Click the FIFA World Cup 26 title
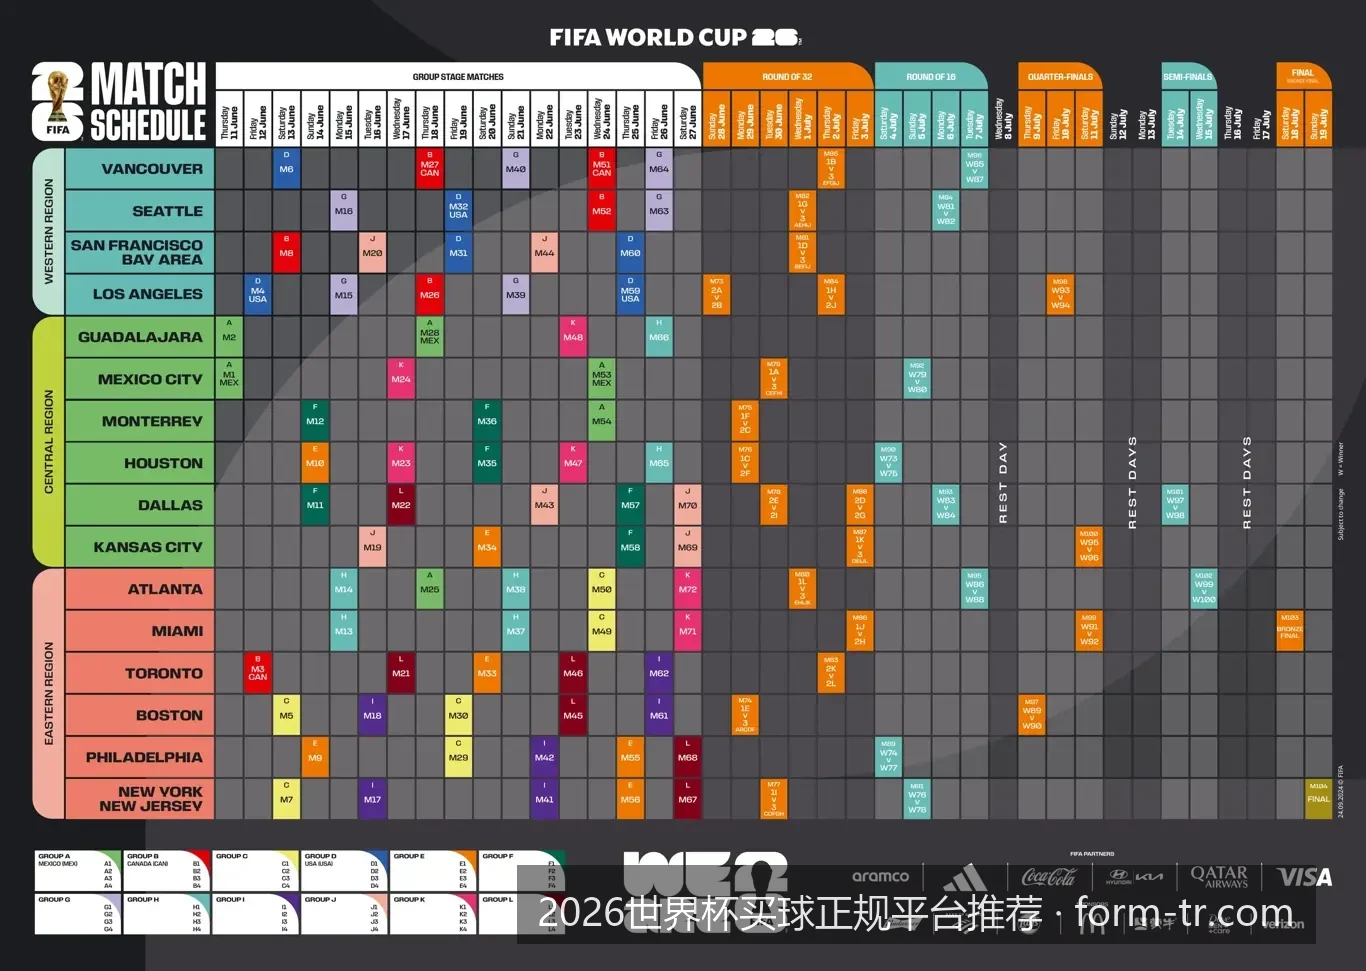This screenshot has width=1366, height=971. pos(675,38)
